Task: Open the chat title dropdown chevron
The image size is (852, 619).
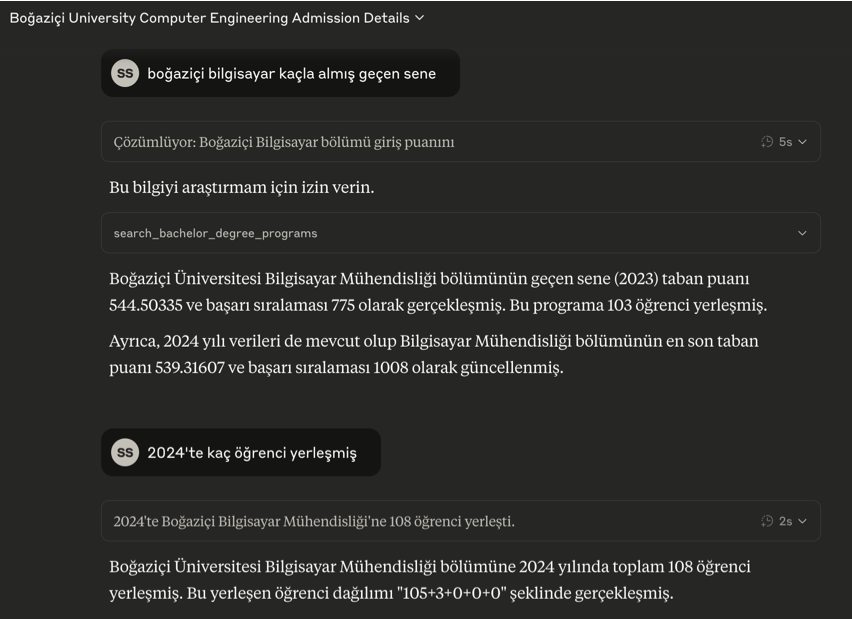Action: click(420, 18)
